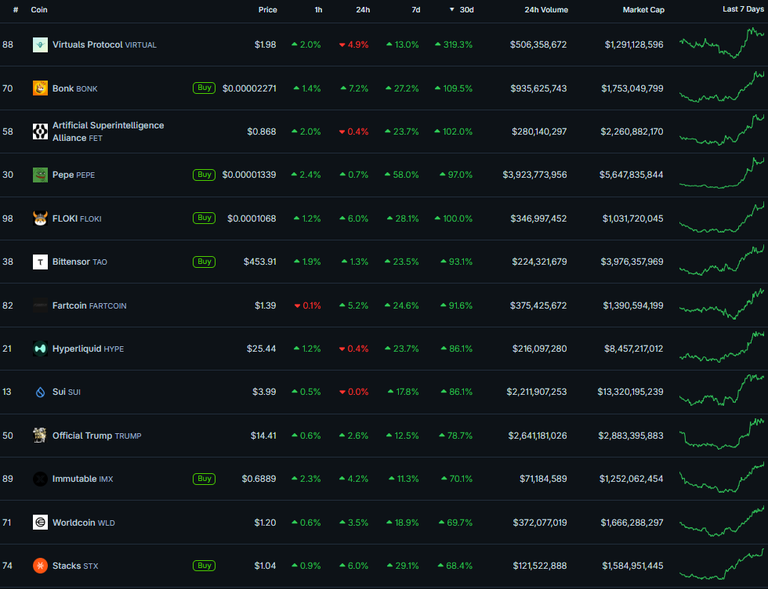This screenshot has width=768, height=589.
Task: Click Worldcoin price $1.20
Action: (265, 522)
